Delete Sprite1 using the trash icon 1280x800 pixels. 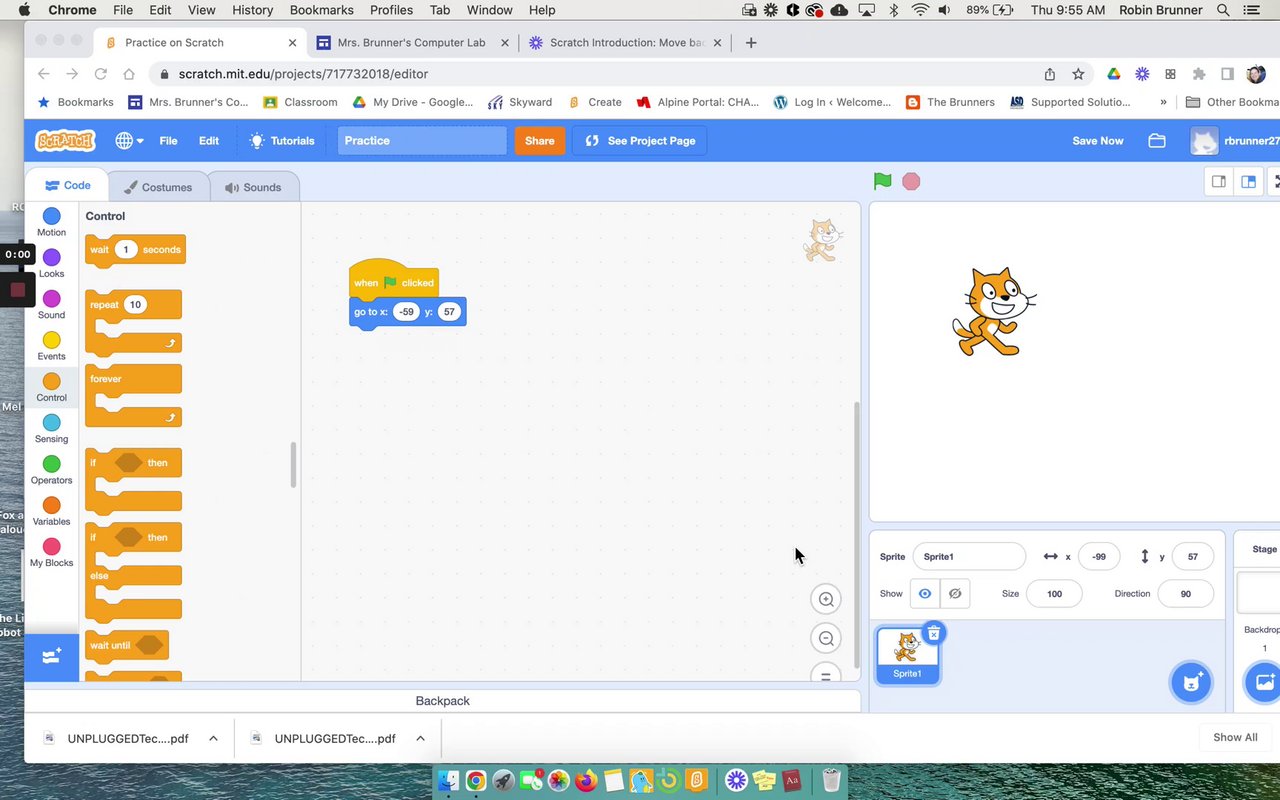coord(933,633)
